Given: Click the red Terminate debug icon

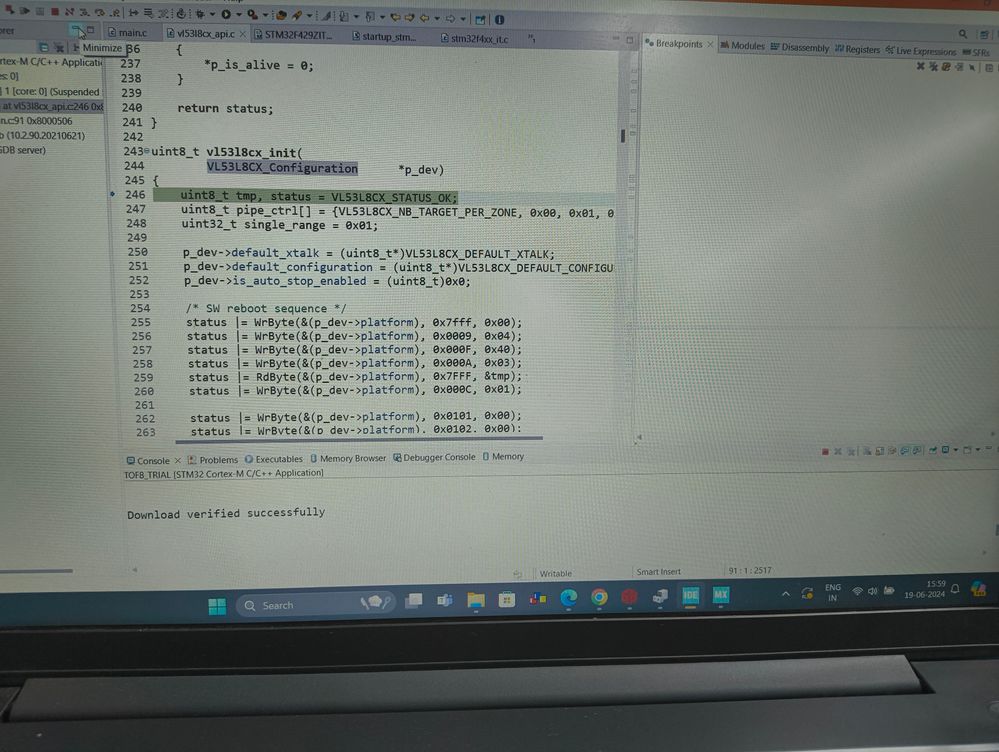Looking at the screenshot, I should [x=55, y=11].
